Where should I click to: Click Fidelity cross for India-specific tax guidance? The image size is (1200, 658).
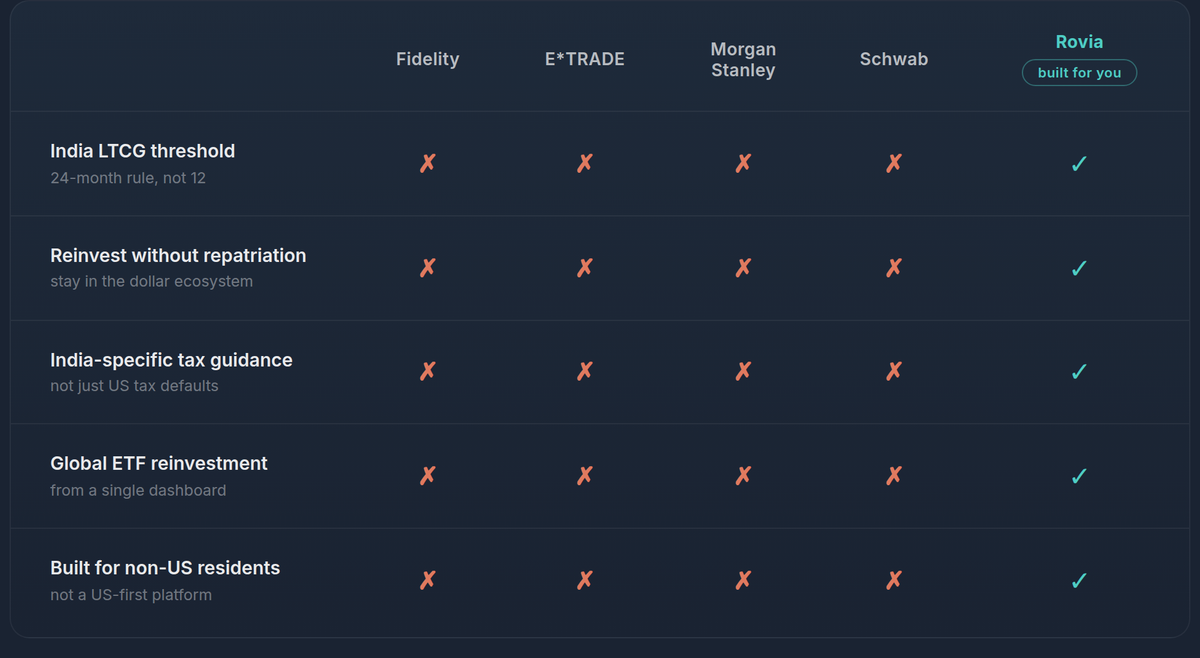click(428, 371)
